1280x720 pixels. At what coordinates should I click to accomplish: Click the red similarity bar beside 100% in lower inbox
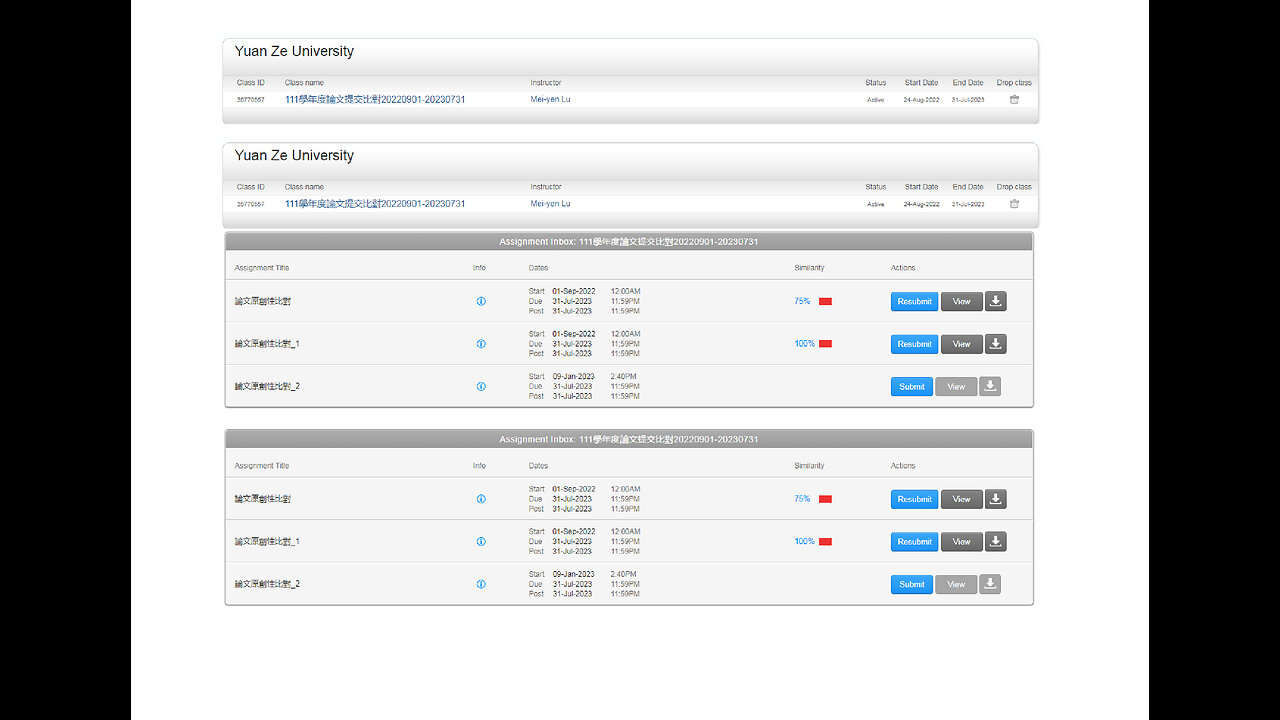coord(826,542)
